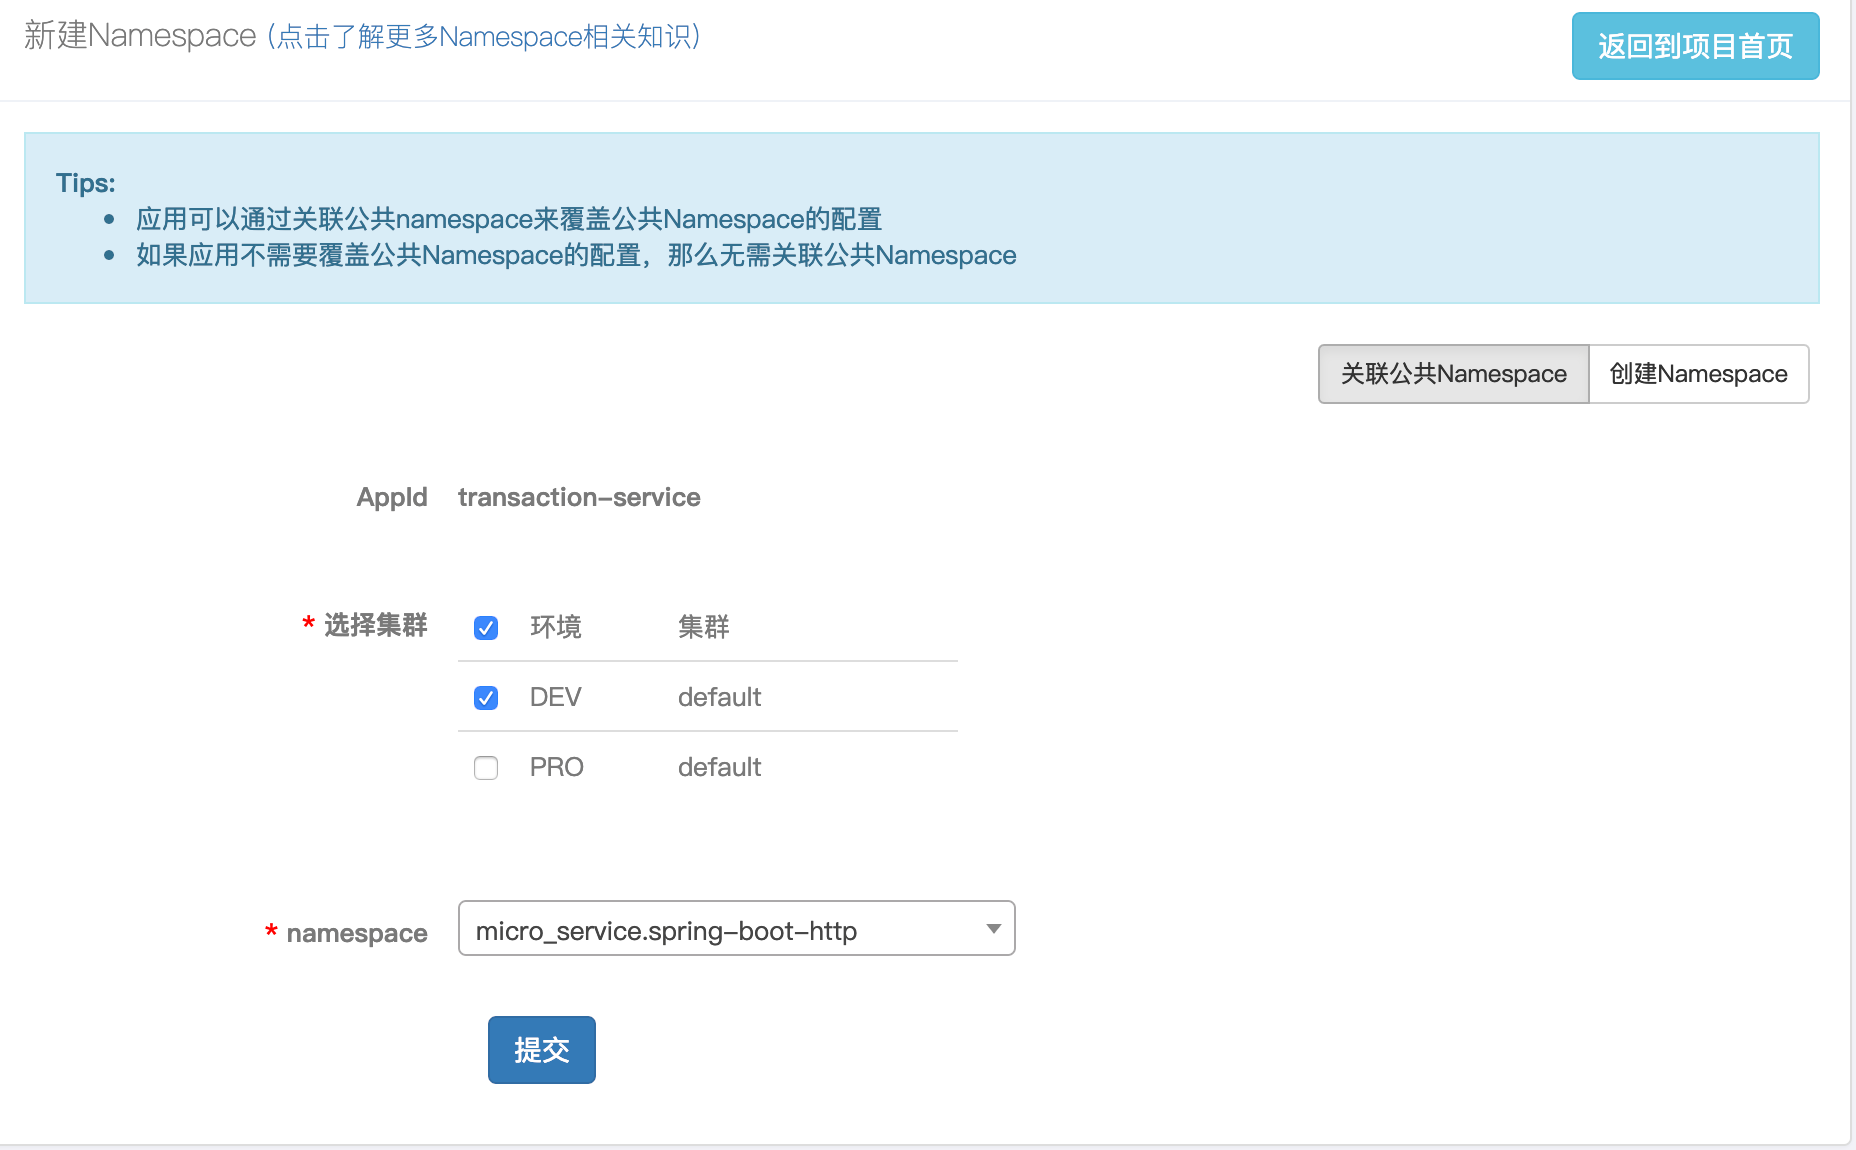Open the namespace dropdown showing micro_service.spring-boot-http
The image size is (1856, 1150).
pyautogui.click(x=720, y=929)
